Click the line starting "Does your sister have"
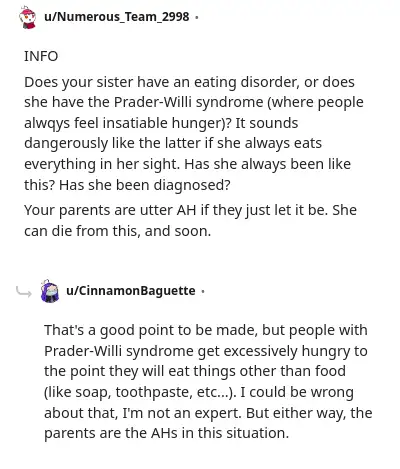Screen dimensions: 400x469 189,82
